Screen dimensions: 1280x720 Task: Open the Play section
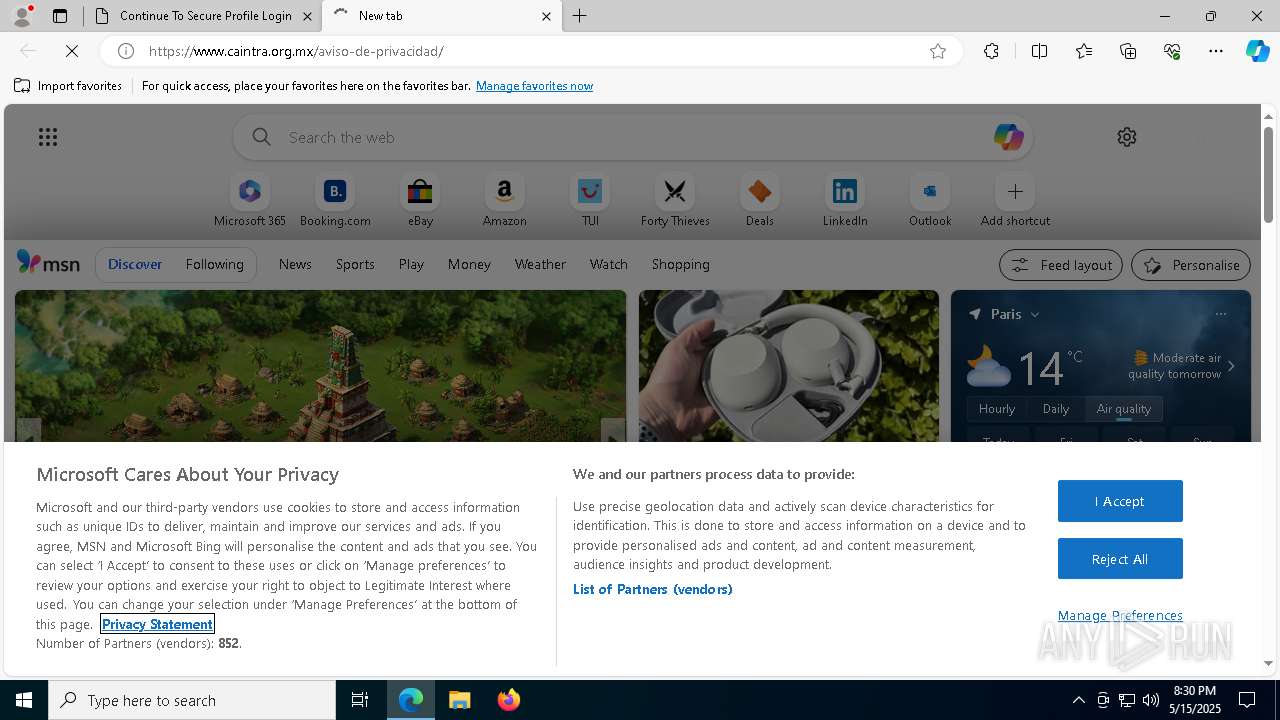coord(411,264)
